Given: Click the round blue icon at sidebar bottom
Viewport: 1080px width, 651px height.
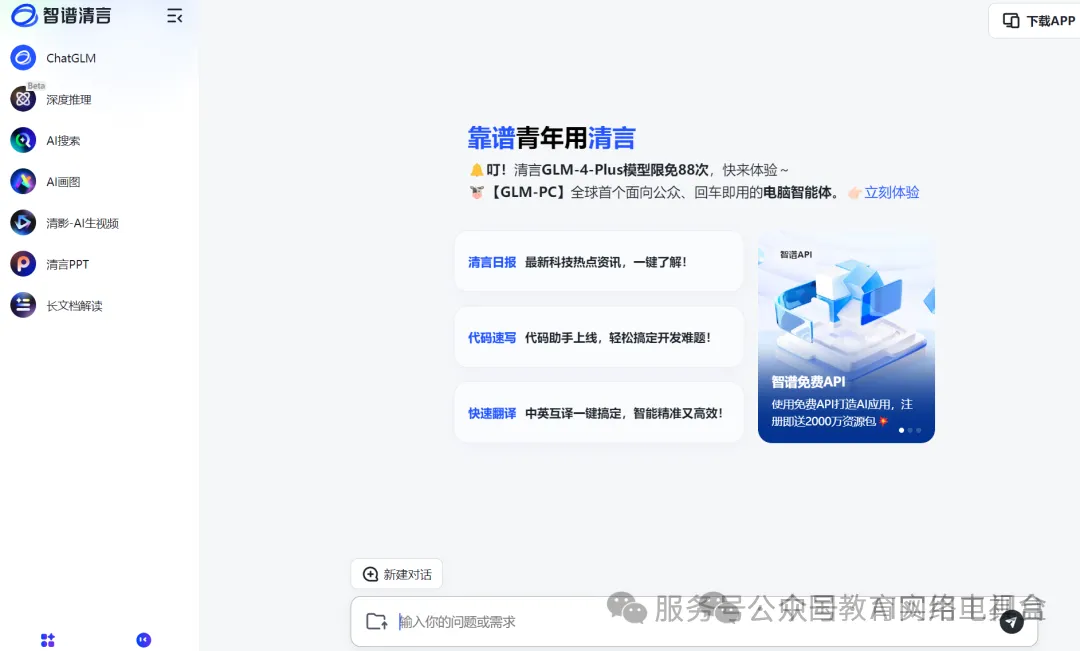Looking at the screenshot, I should tap(143, 640).
